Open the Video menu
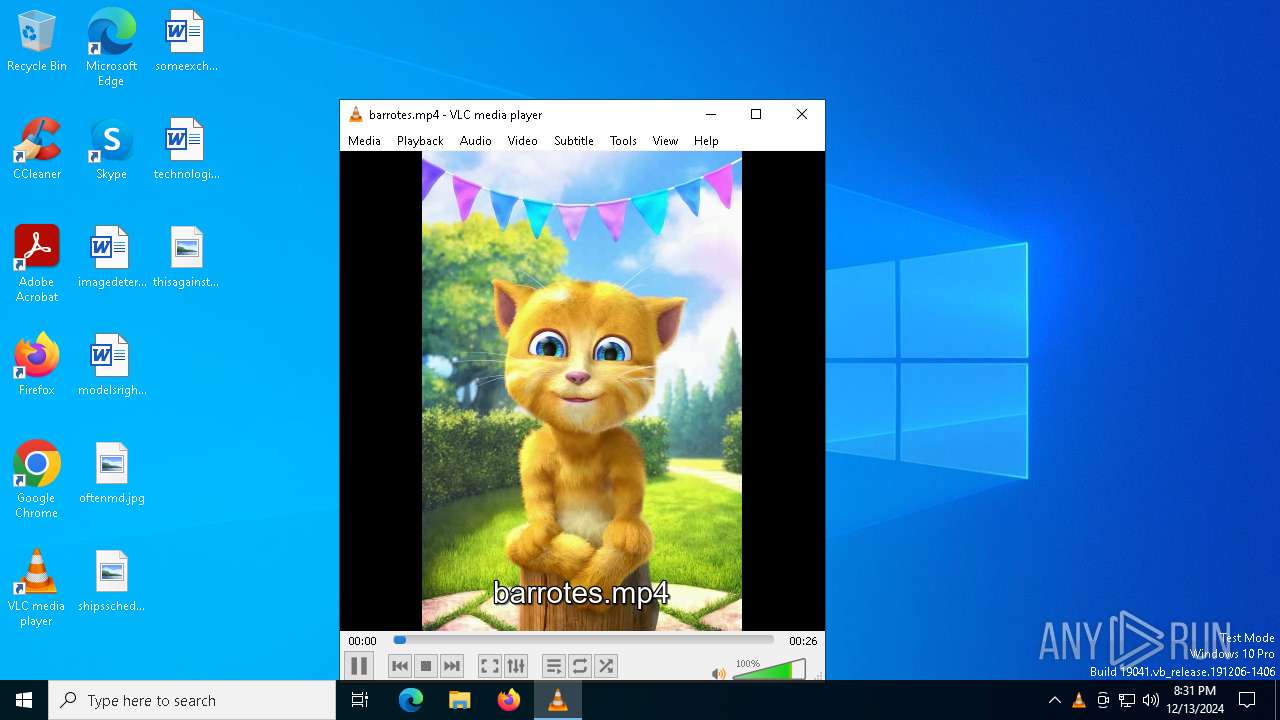Viewport: 1280px width, 720px height. click(x=523, y=141)
